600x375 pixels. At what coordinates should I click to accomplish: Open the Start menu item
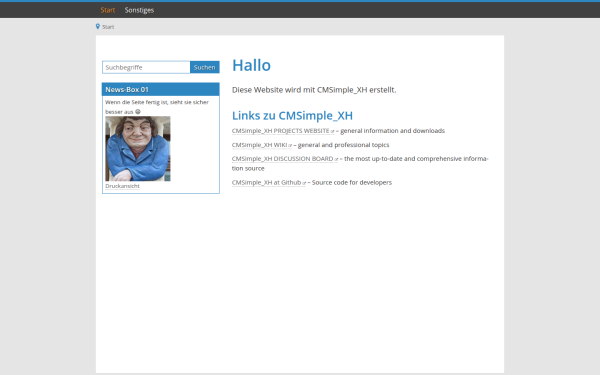click(x=108, y=10)
